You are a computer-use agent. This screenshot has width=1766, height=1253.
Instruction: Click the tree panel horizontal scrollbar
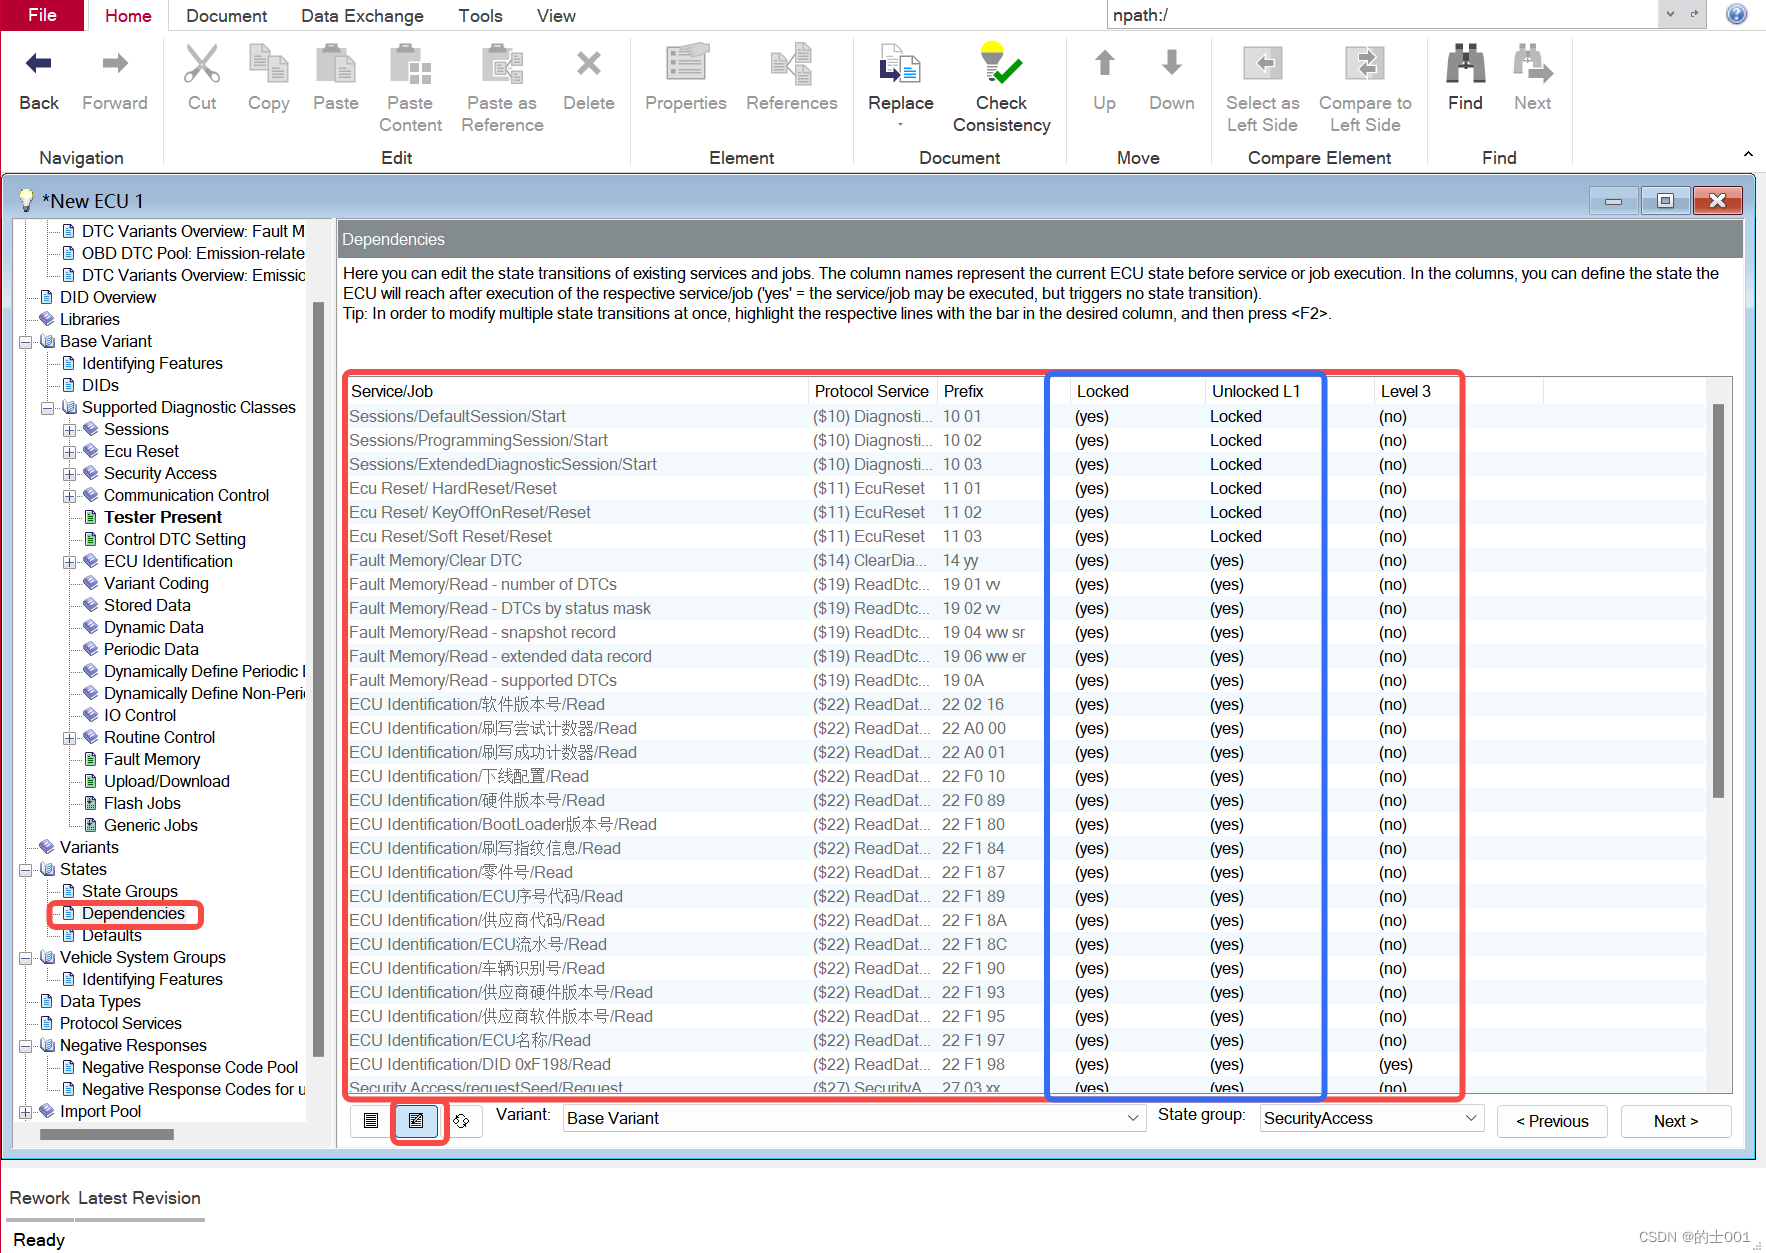coord(106,1135)
